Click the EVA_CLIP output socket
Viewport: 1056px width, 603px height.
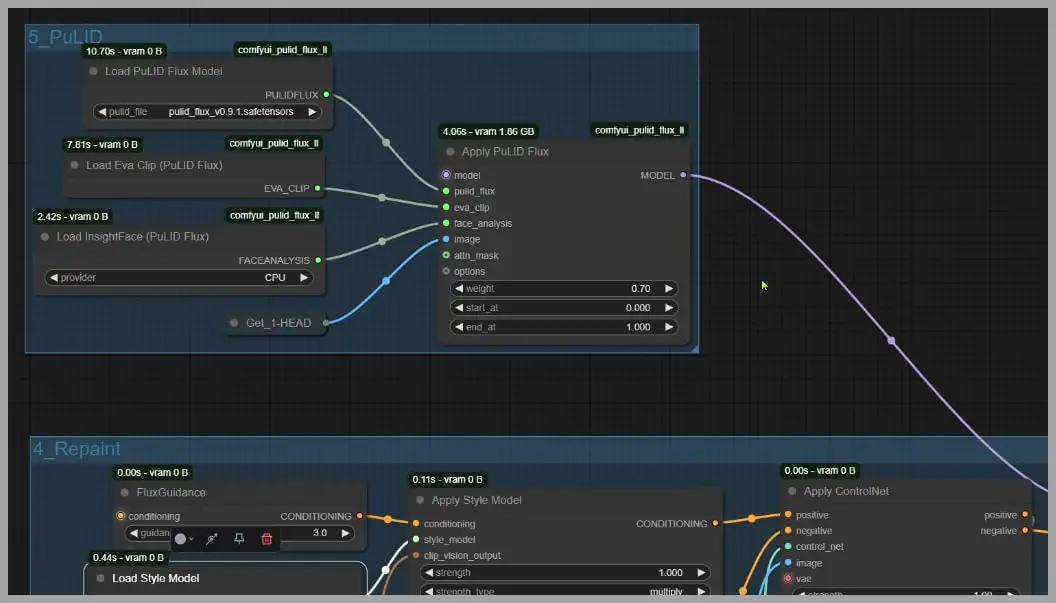pos(318,189)
